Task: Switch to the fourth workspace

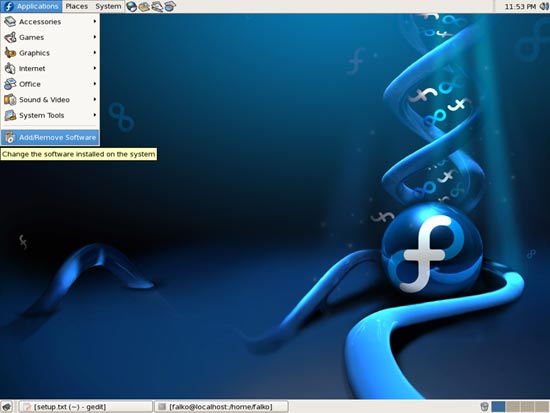Action: pos(542,407)
